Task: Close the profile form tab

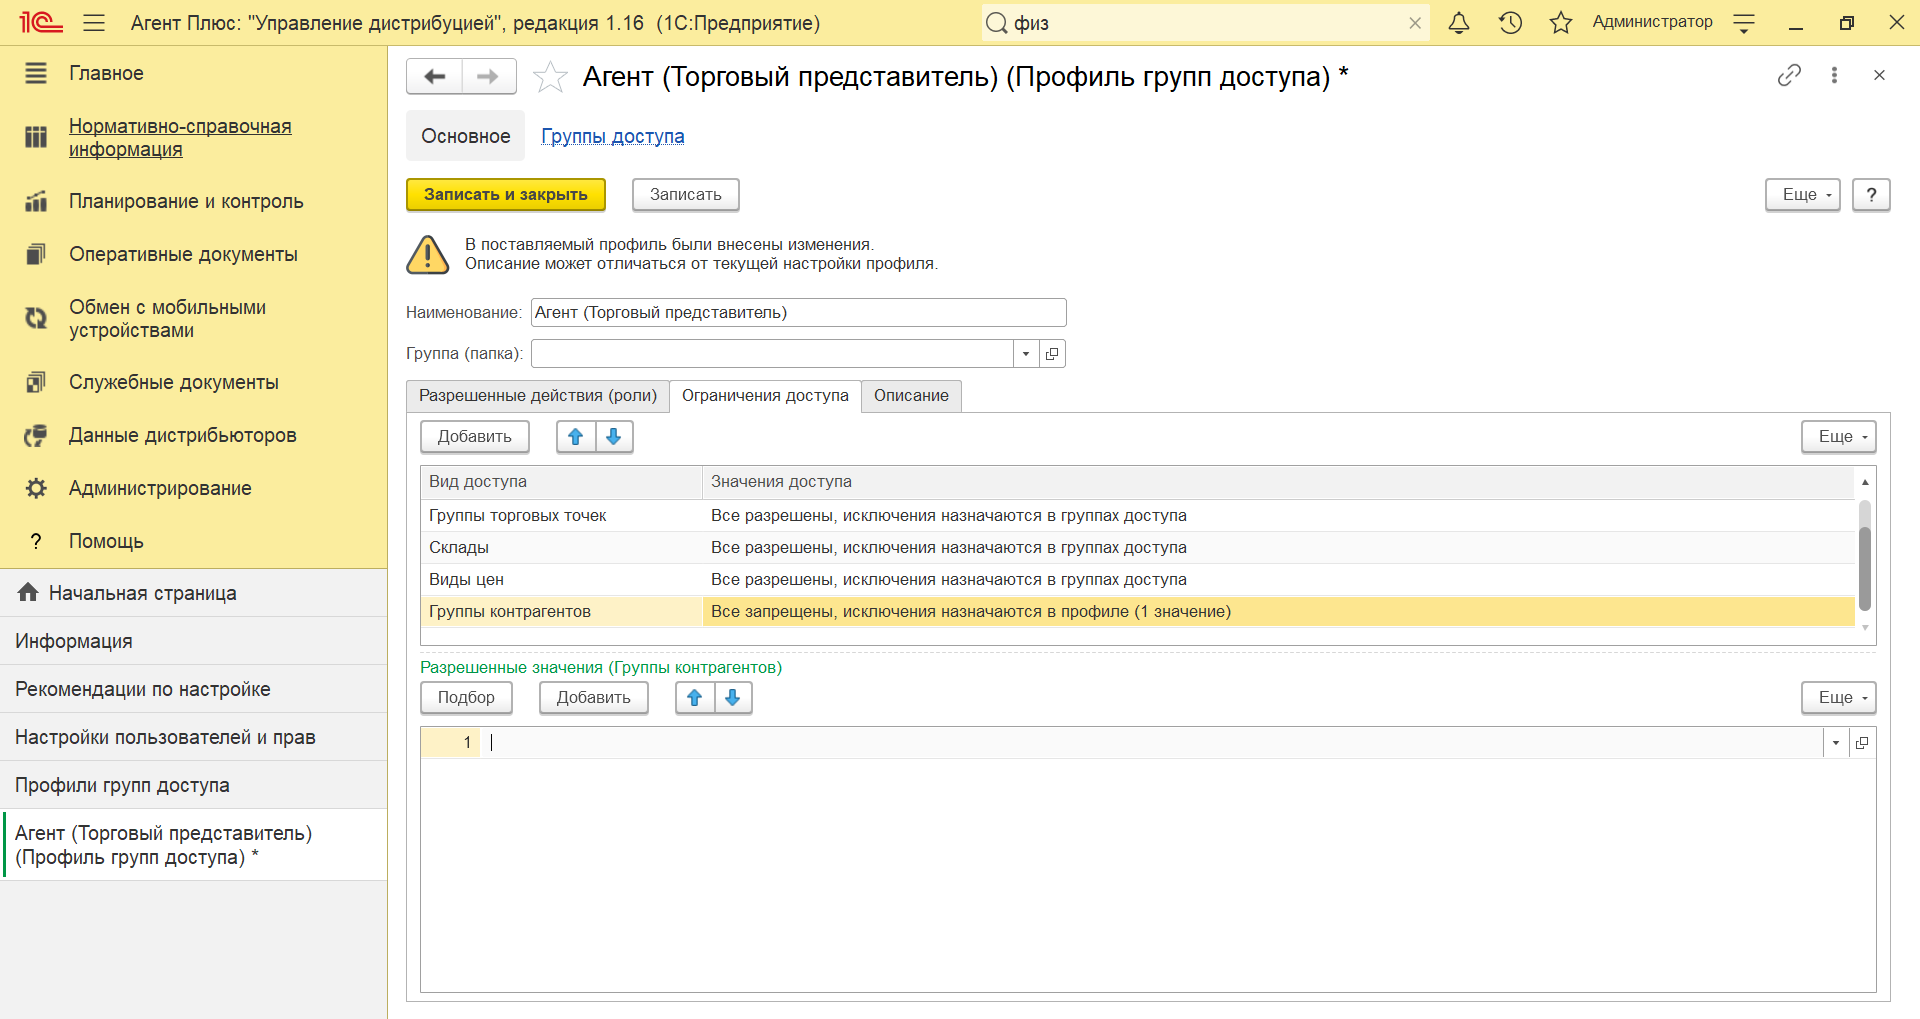Action: pyautogui.click(x=1879, y=75)
